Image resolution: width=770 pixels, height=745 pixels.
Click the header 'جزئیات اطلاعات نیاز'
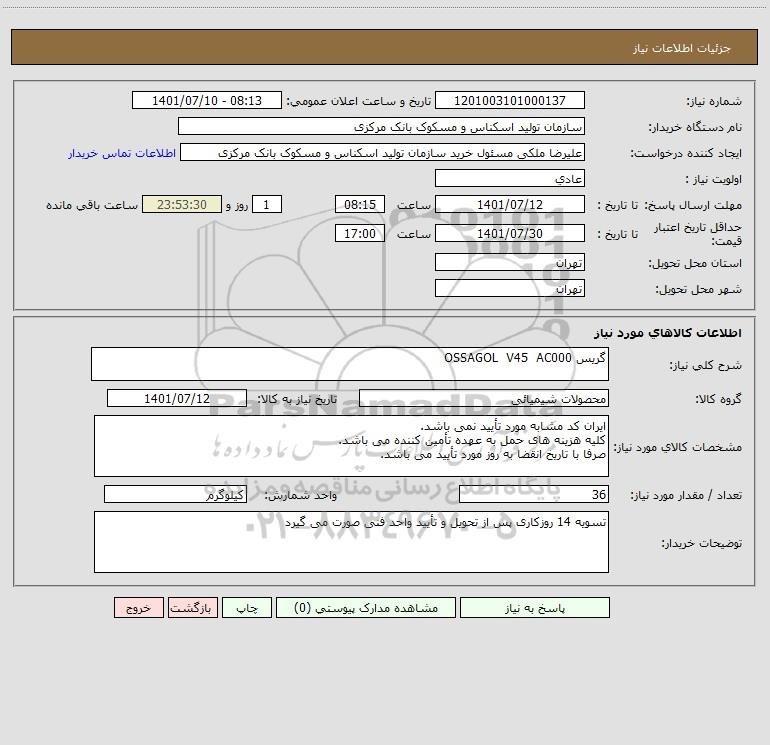[x=682, y=48]
